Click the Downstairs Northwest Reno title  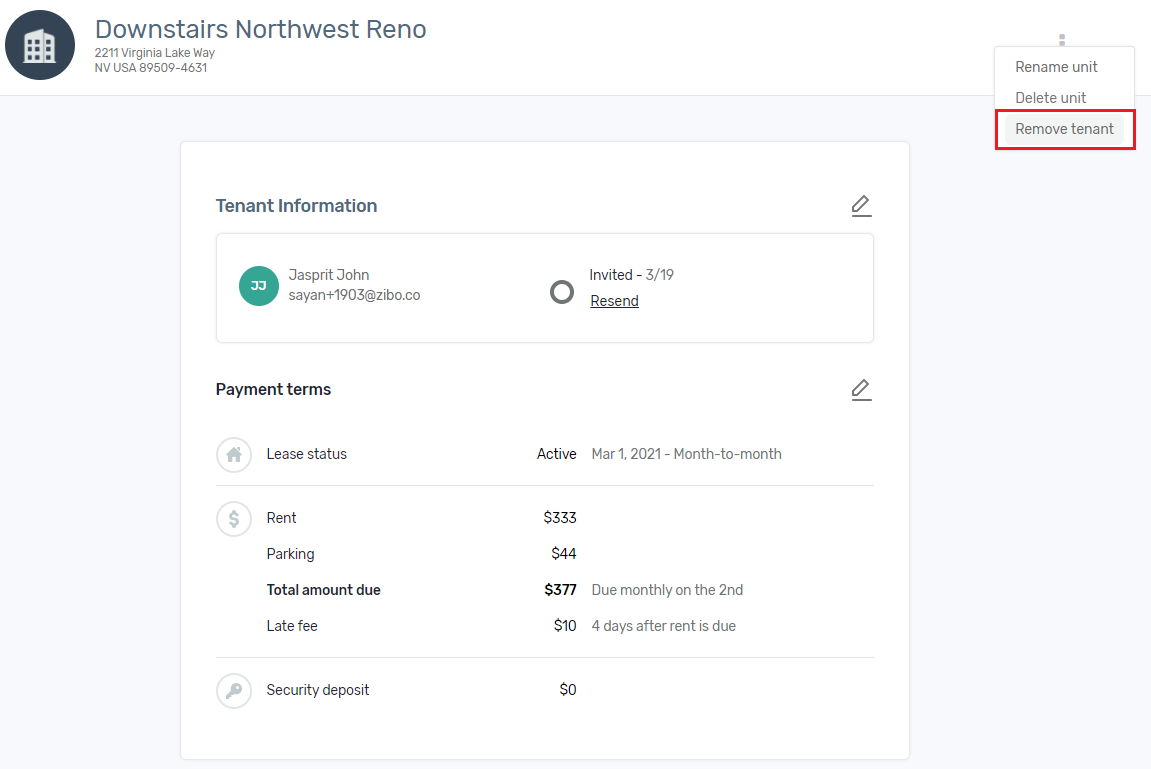pos(261,29)
